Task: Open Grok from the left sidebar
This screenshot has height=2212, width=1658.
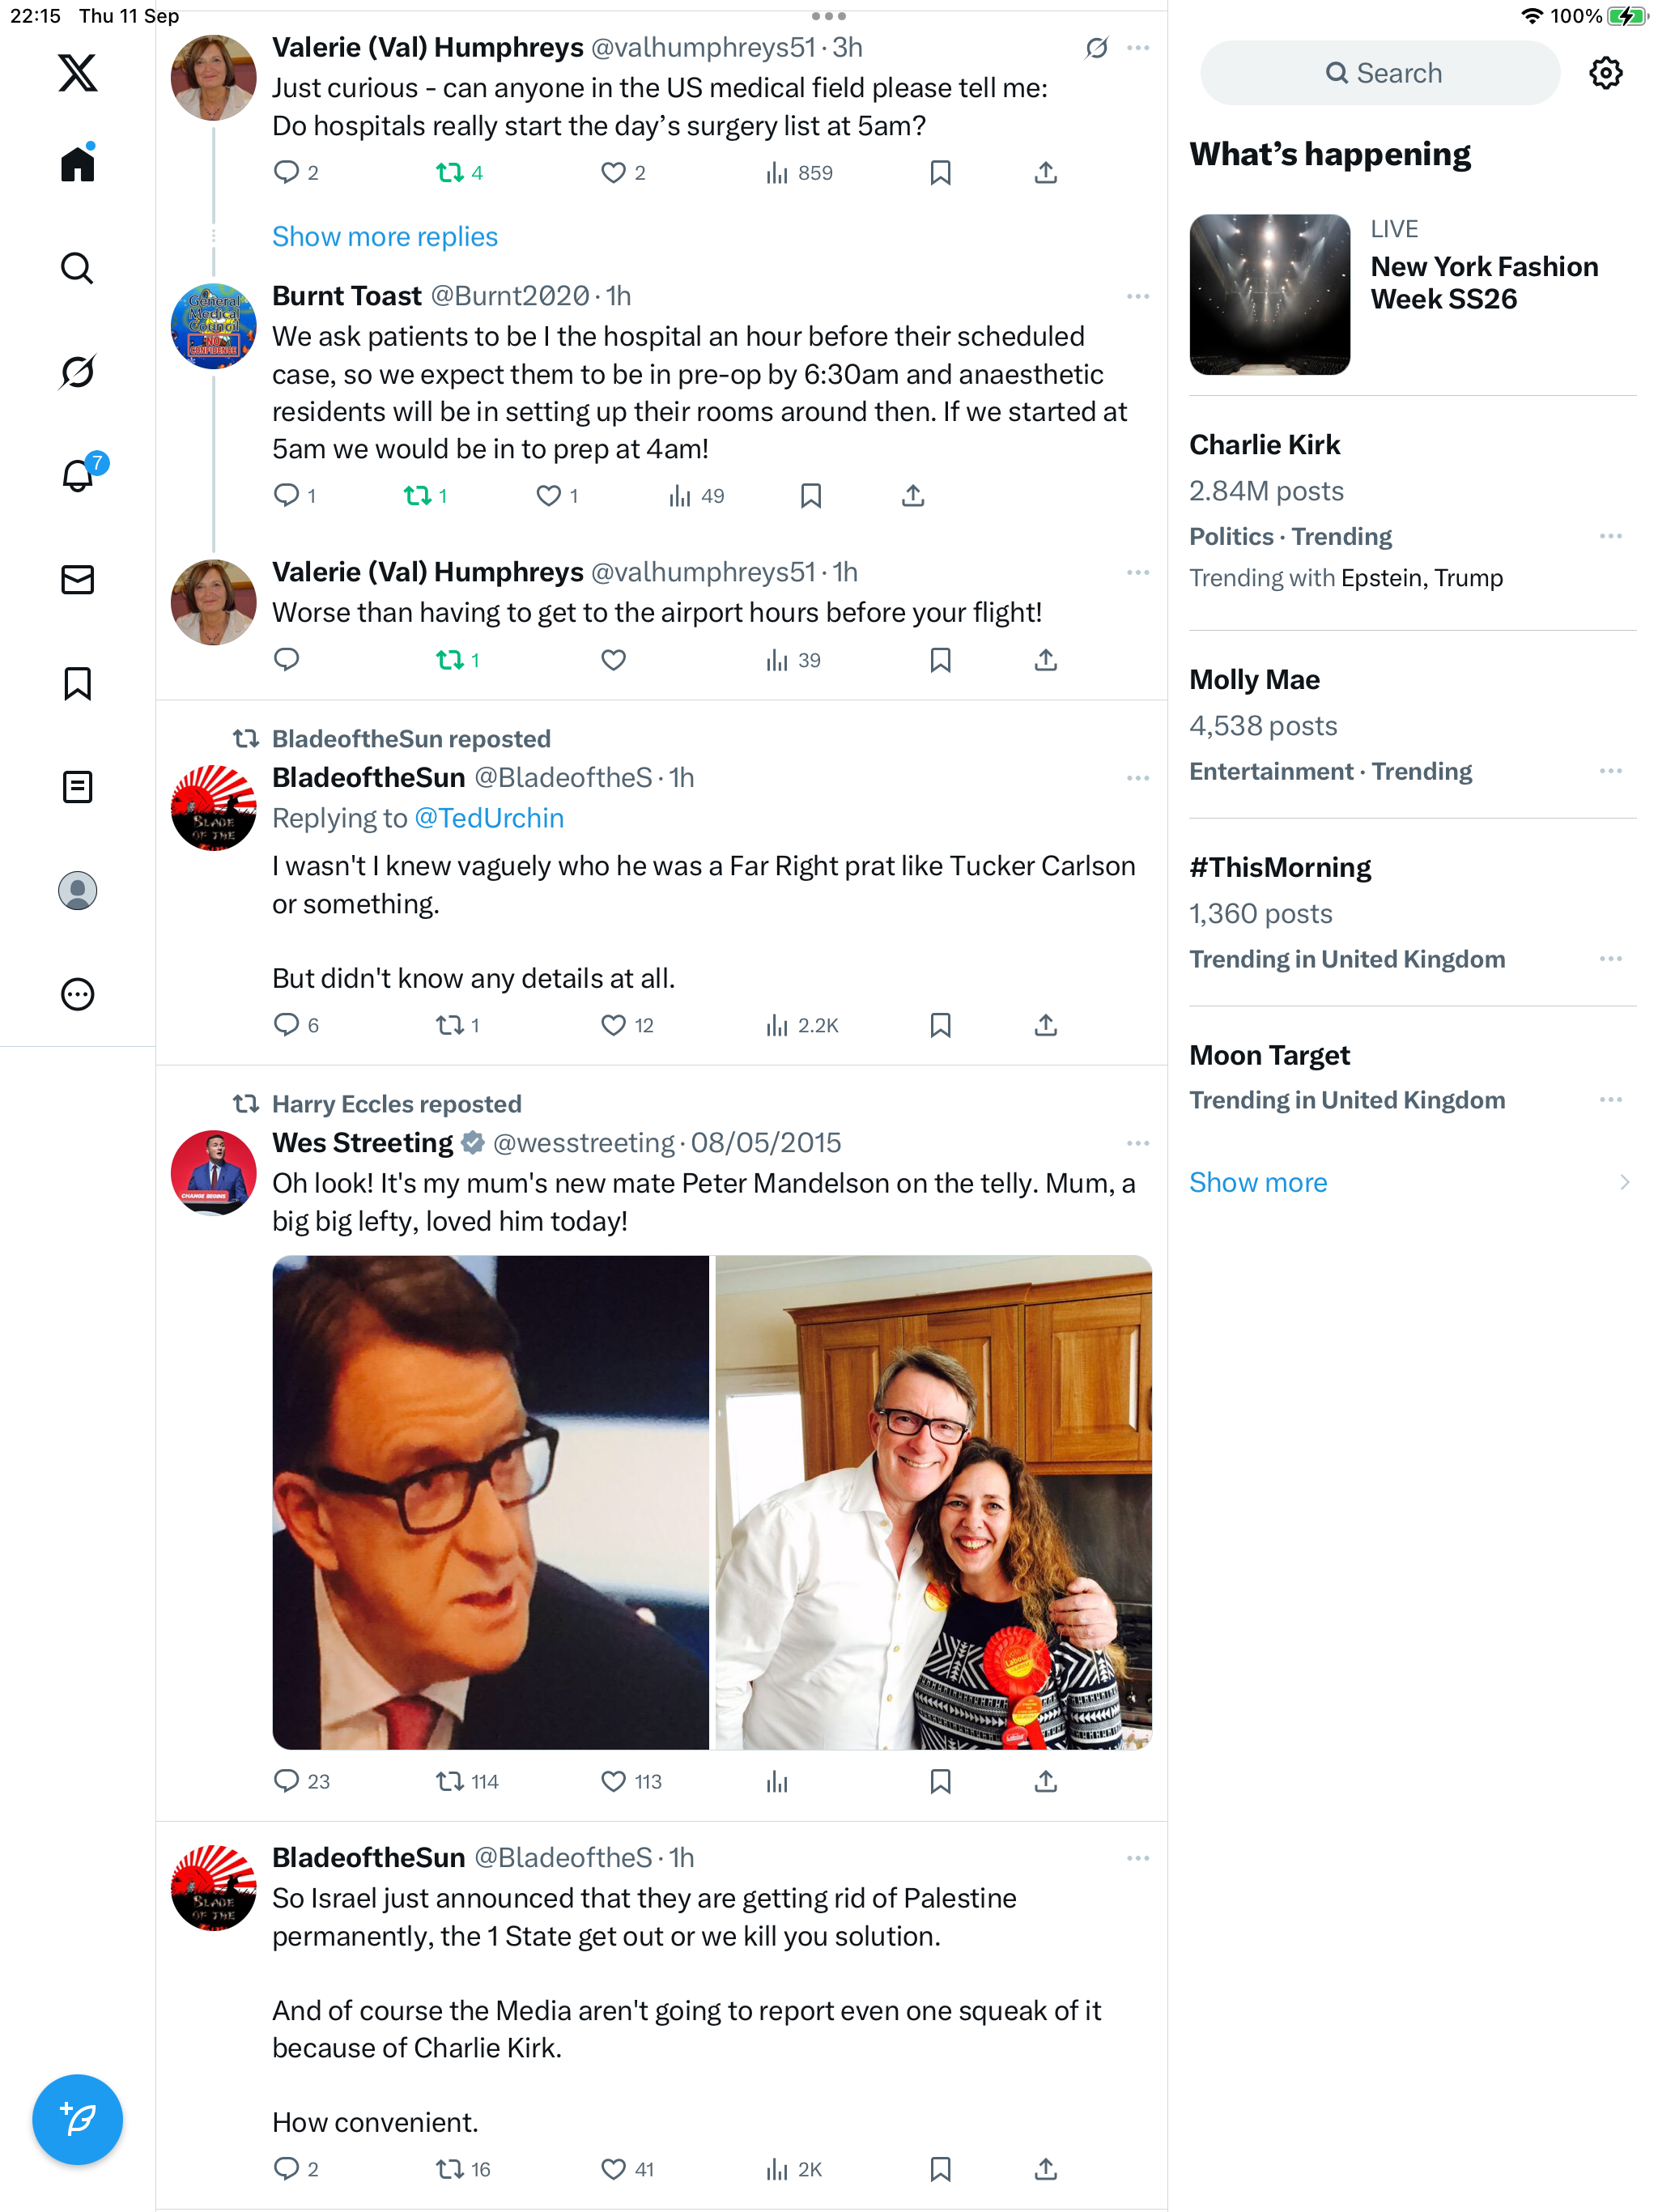Action: (77, 372)
